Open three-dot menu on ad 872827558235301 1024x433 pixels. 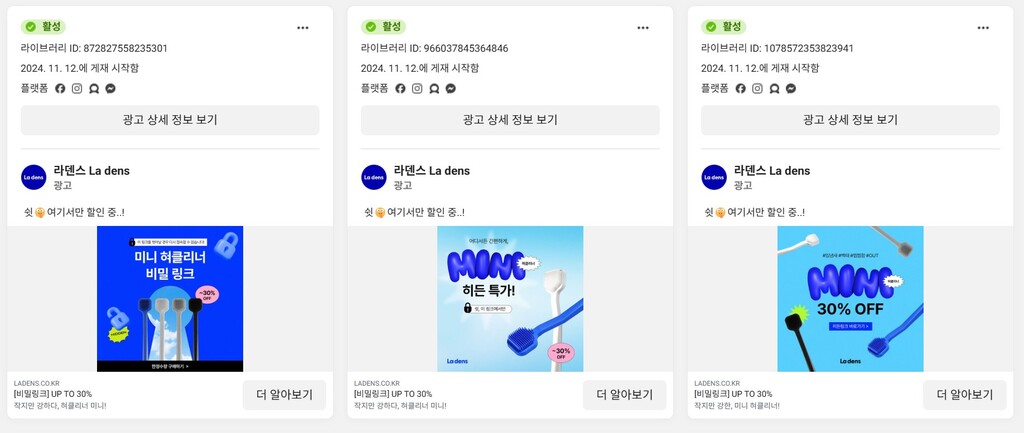tap(302, 27)
